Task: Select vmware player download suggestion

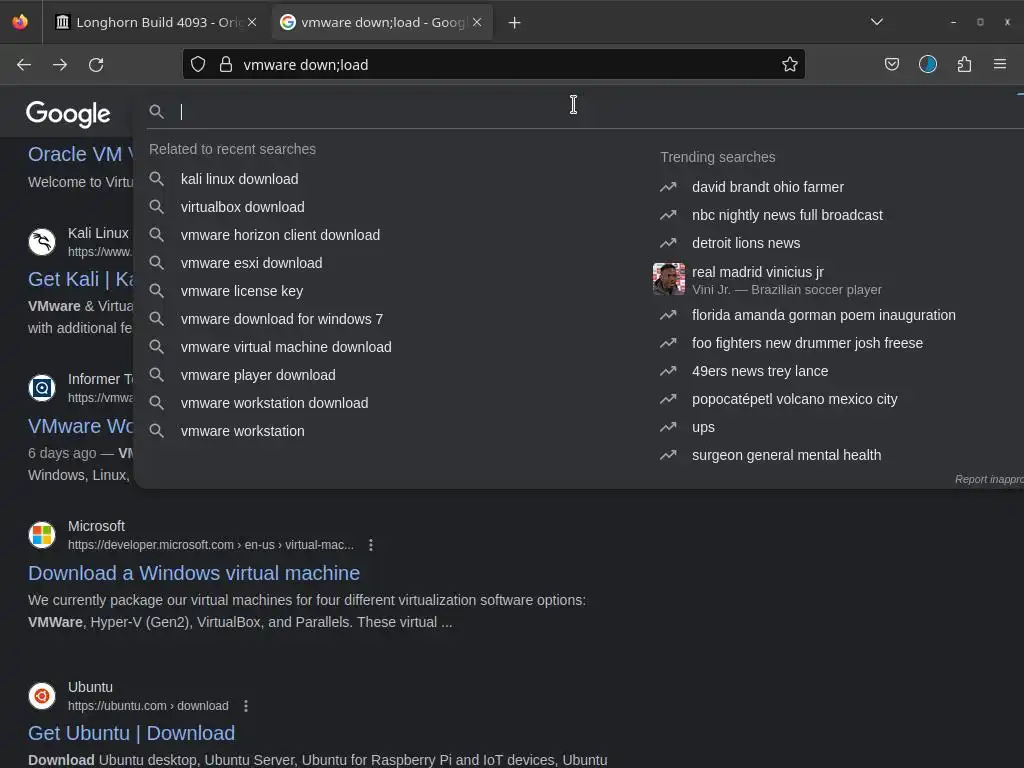Action: (x=258, y=376)
